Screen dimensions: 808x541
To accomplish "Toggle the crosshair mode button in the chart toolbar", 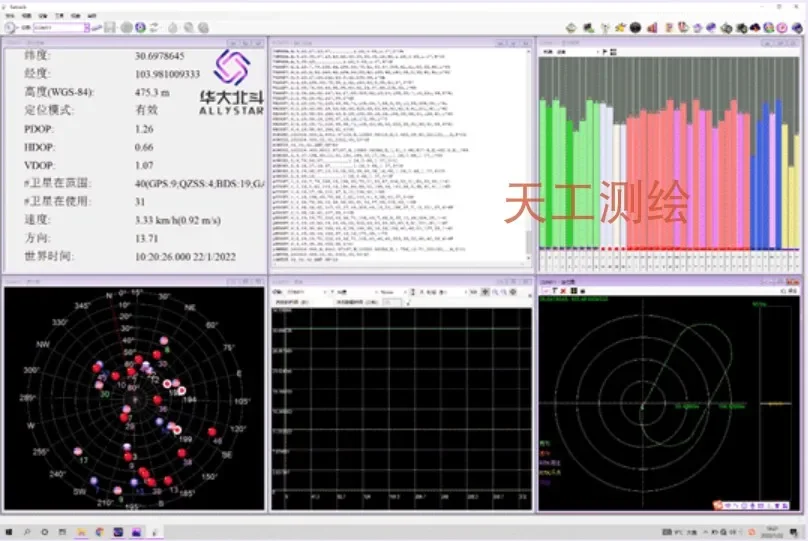I will 485,292.
